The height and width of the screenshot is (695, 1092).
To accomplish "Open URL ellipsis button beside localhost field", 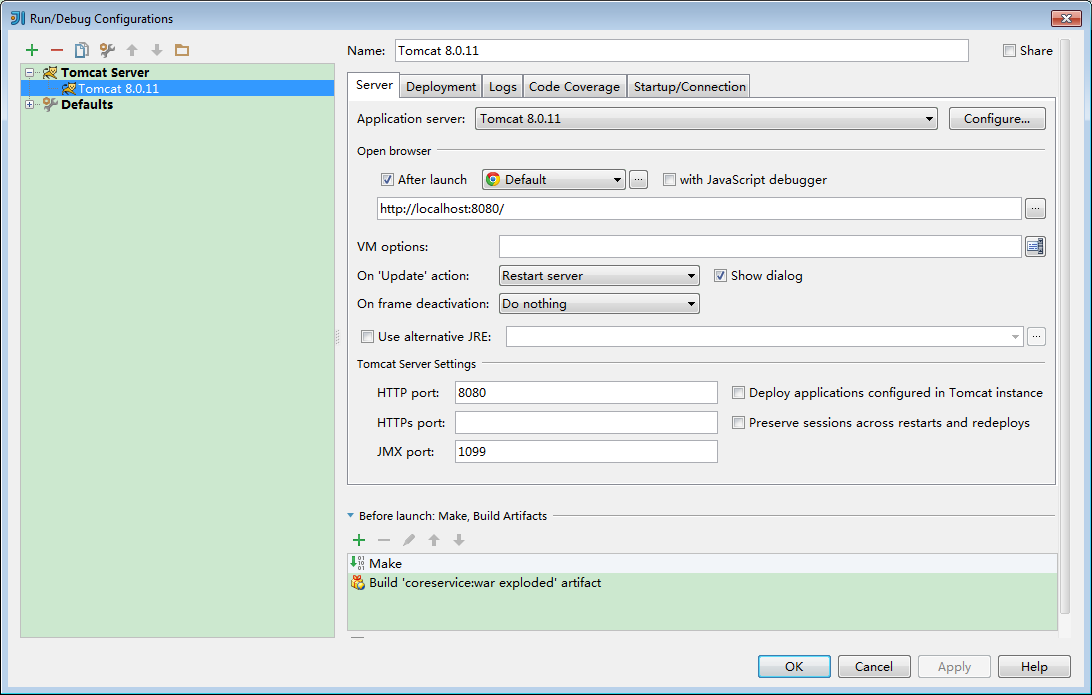I will [1035, 208].
